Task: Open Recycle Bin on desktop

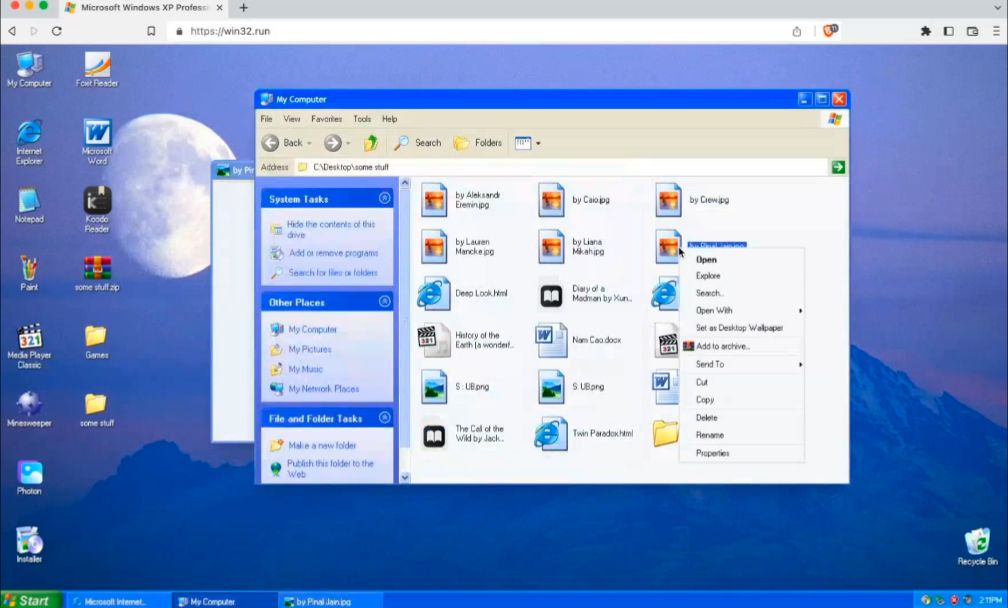Action: pos(978,547)
